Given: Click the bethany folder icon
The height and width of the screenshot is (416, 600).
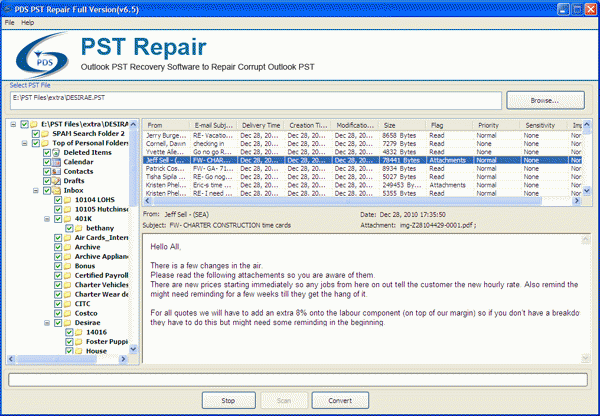Looking at the screenshot, I should [x=79, y=228].
